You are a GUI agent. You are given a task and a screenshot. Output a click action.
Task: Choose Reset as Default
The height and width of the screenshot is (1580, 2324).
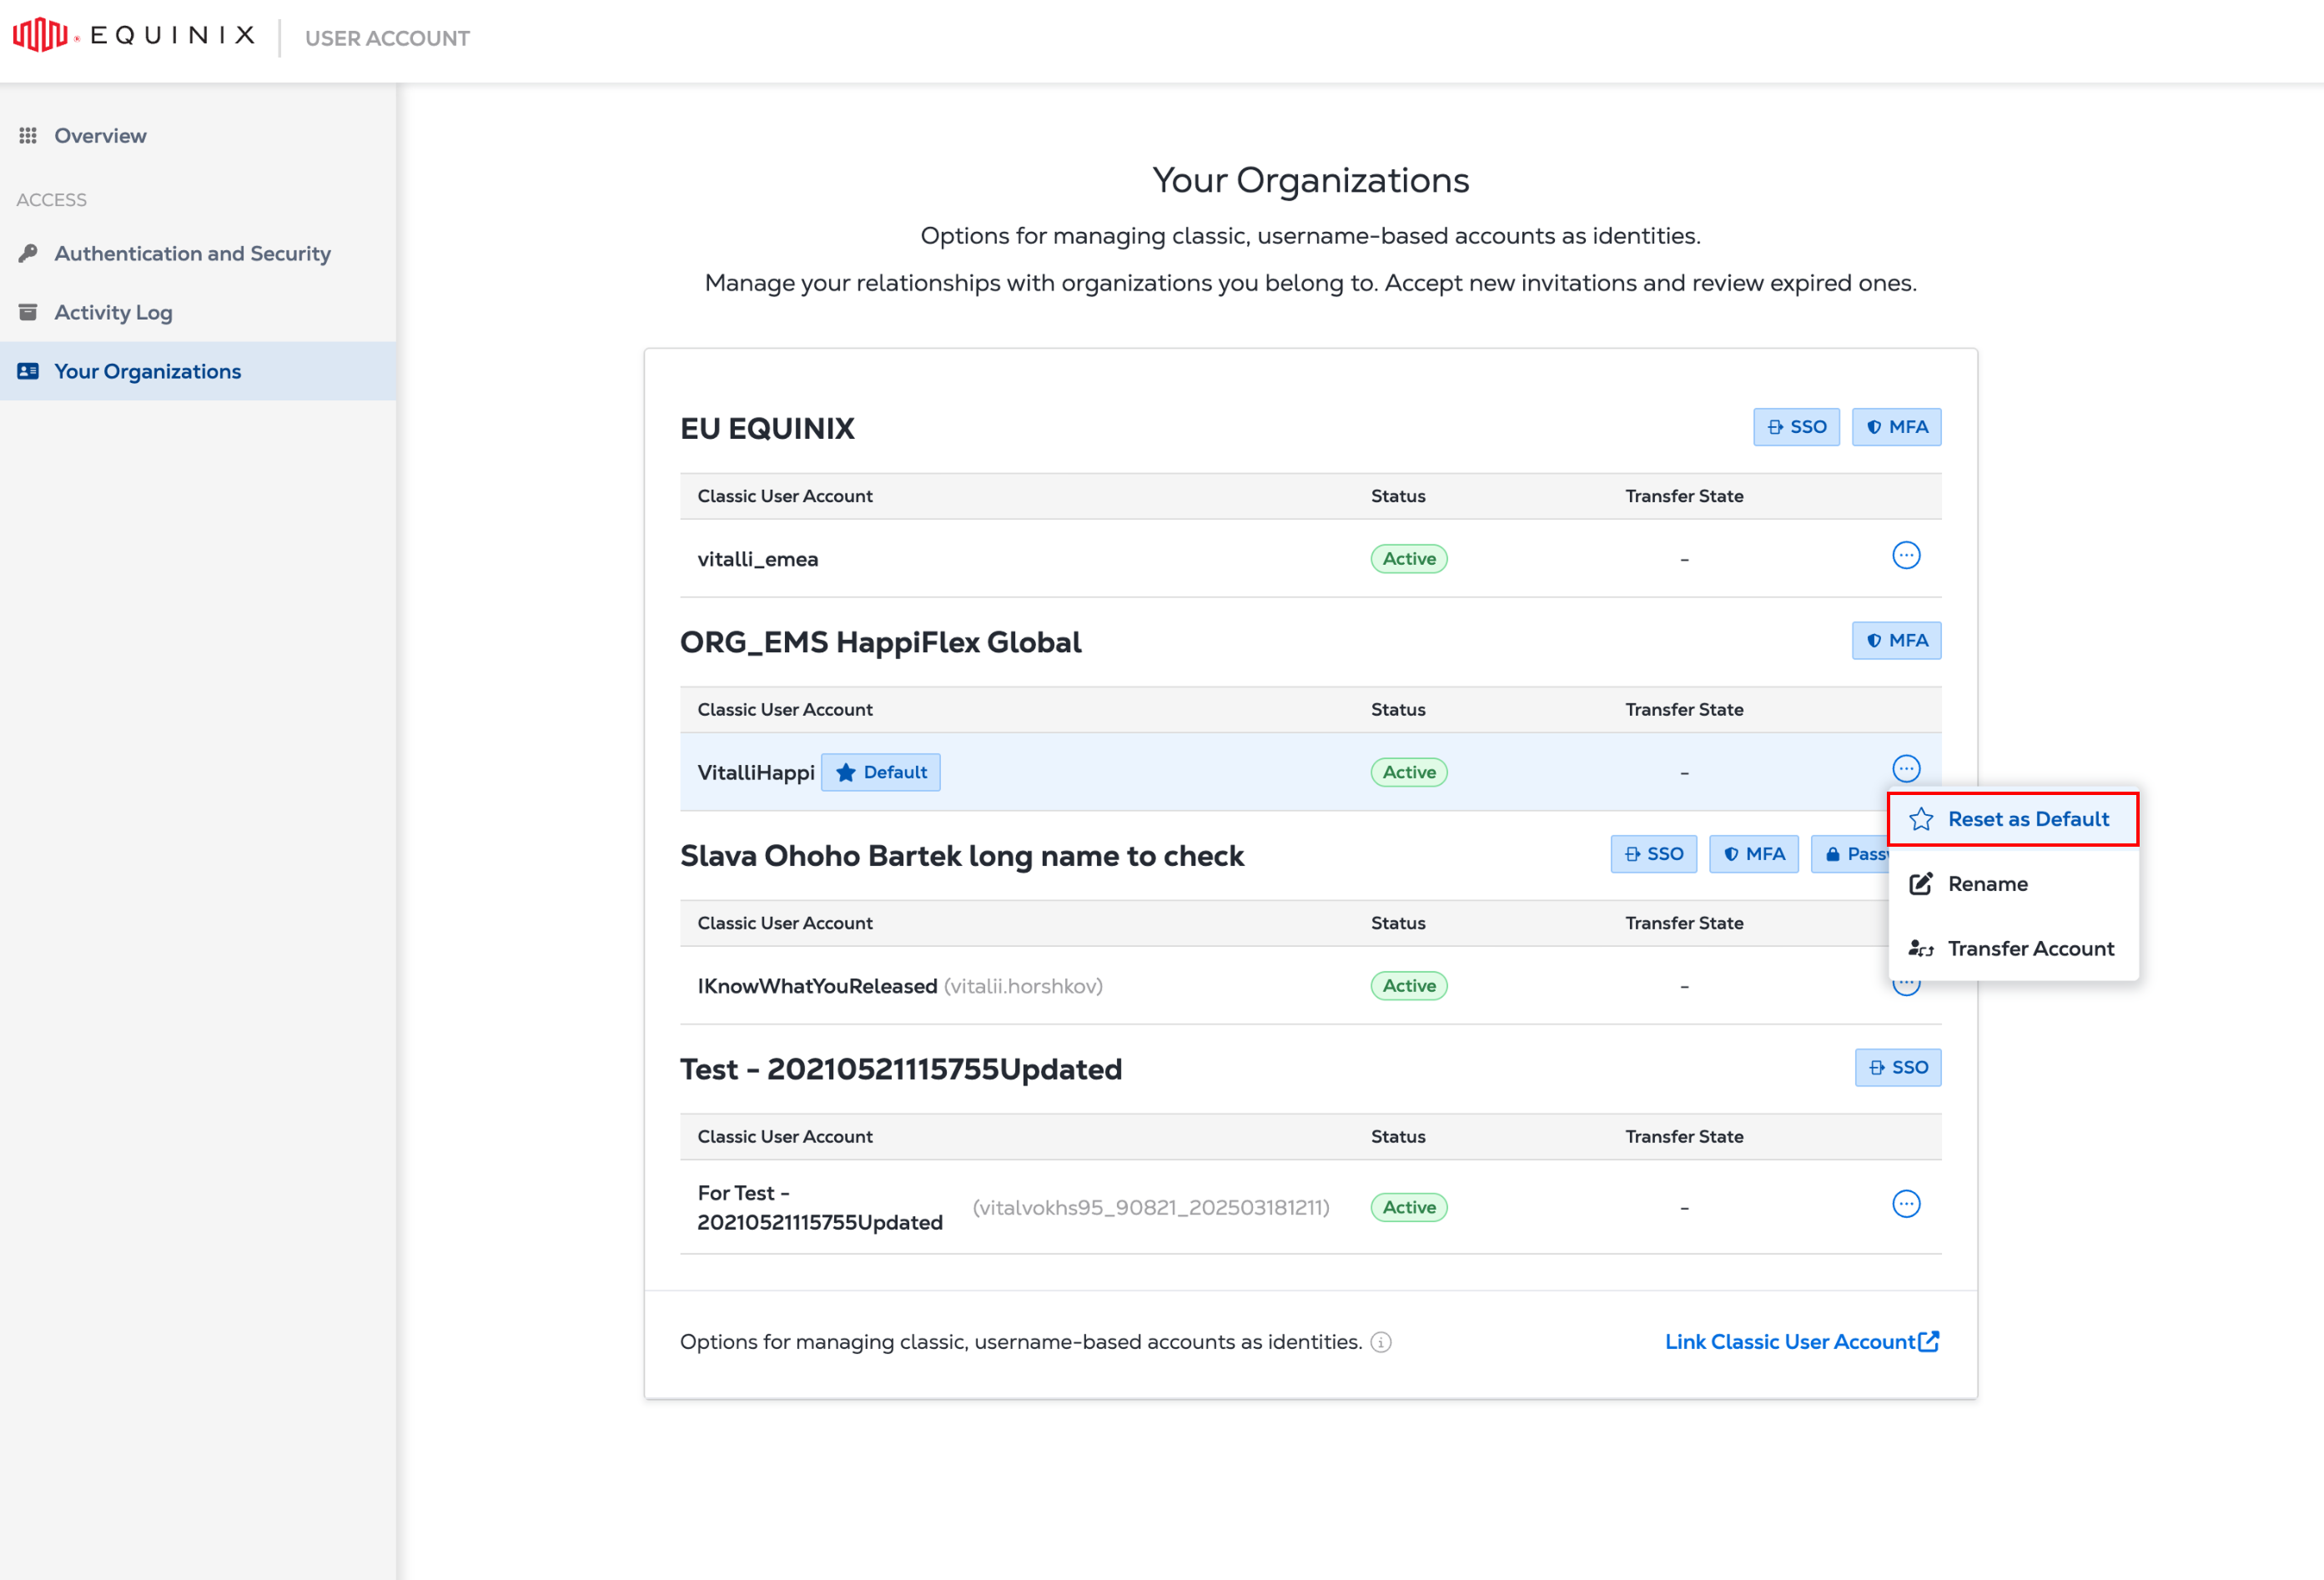2012,819
